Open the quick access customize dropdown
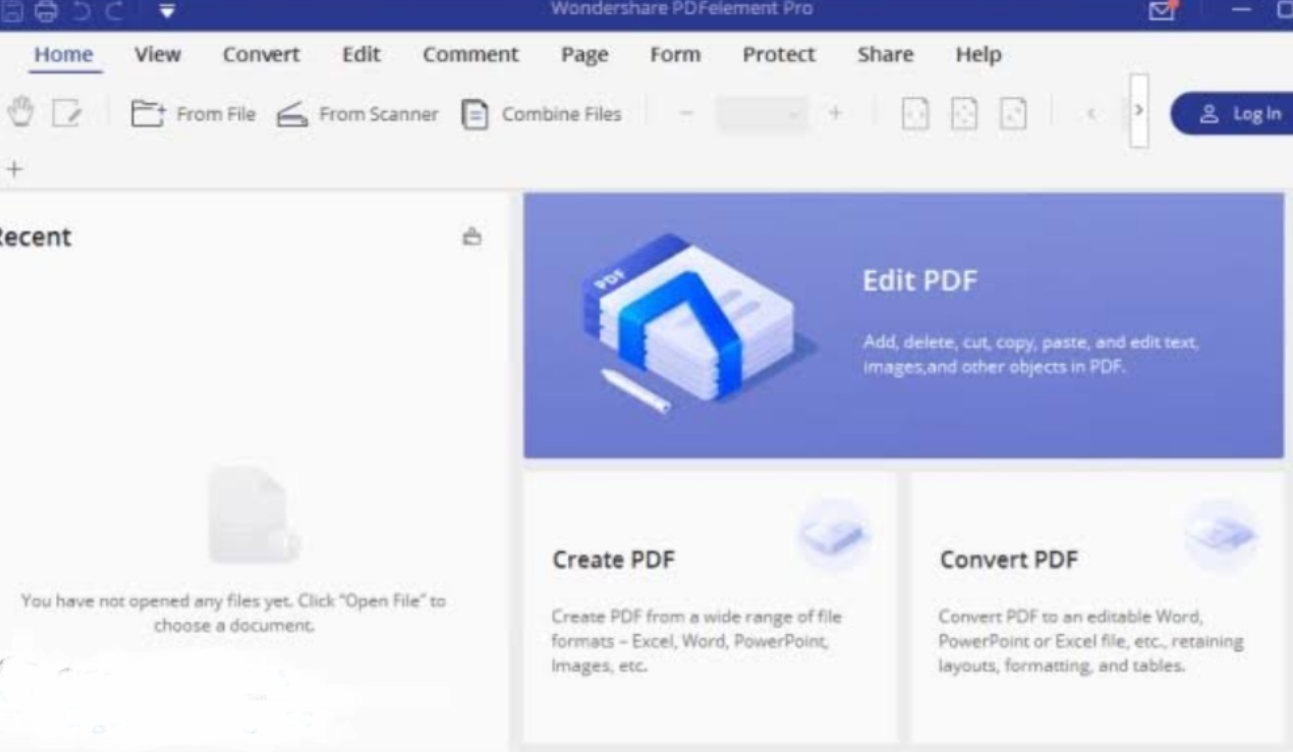The image size is (1293, 752). pos(167,12)
